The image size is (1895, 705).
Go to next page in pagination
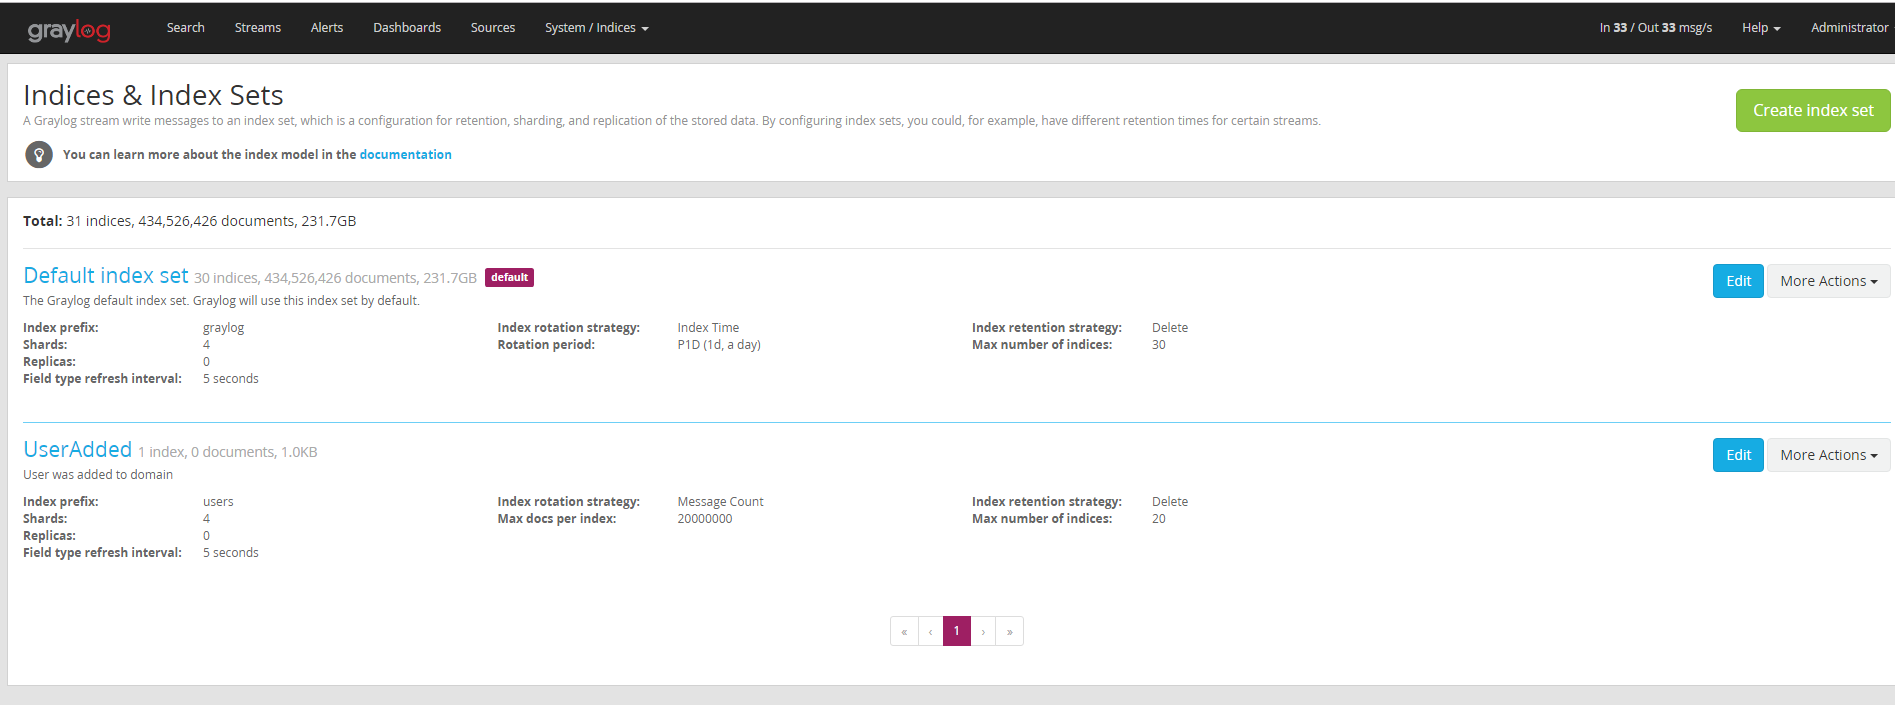point(983,631)
